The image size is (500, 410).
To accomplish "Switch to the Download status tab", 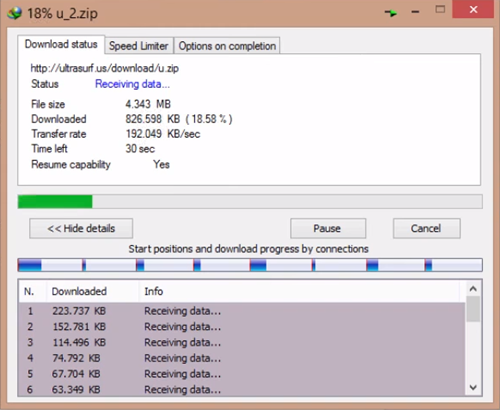I will [x=61, y=44].
